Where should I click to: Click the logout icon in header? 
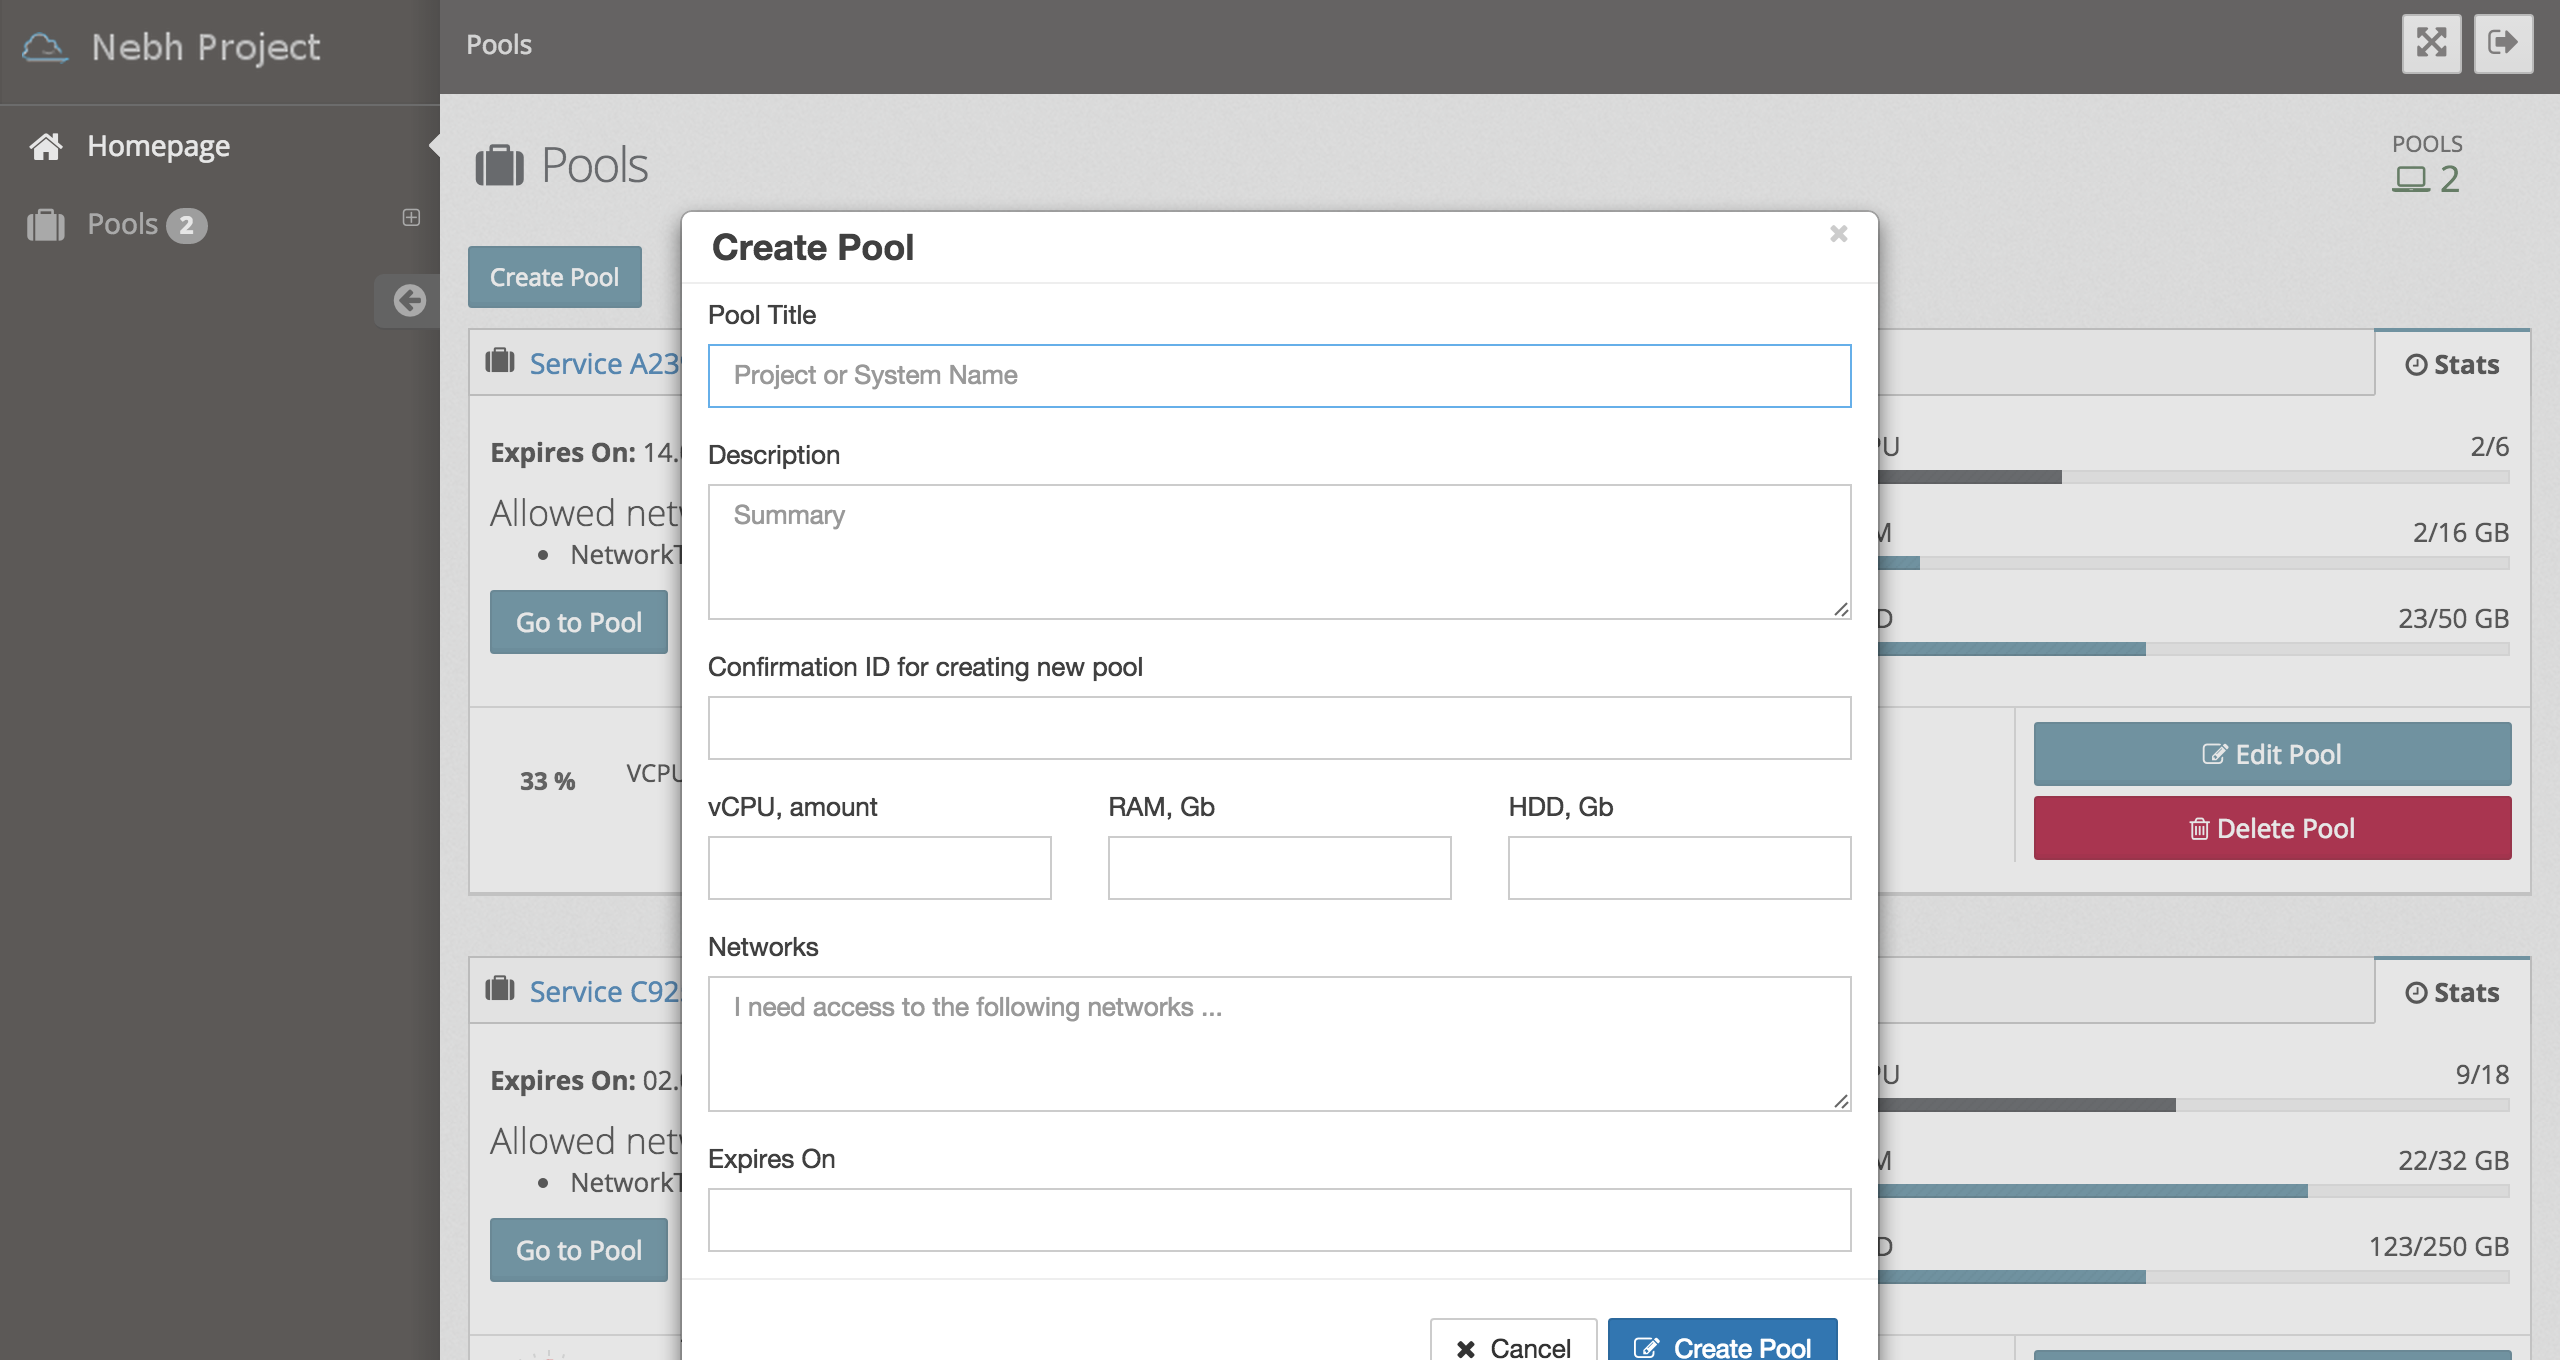pyautogui.click(x=2503, y=43)
